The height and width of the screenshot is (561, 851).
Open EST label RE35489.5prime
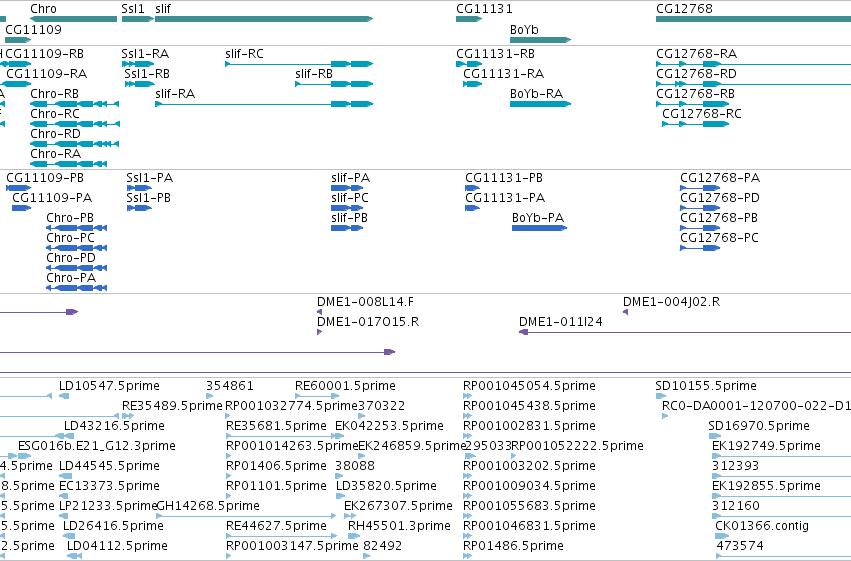172,406
